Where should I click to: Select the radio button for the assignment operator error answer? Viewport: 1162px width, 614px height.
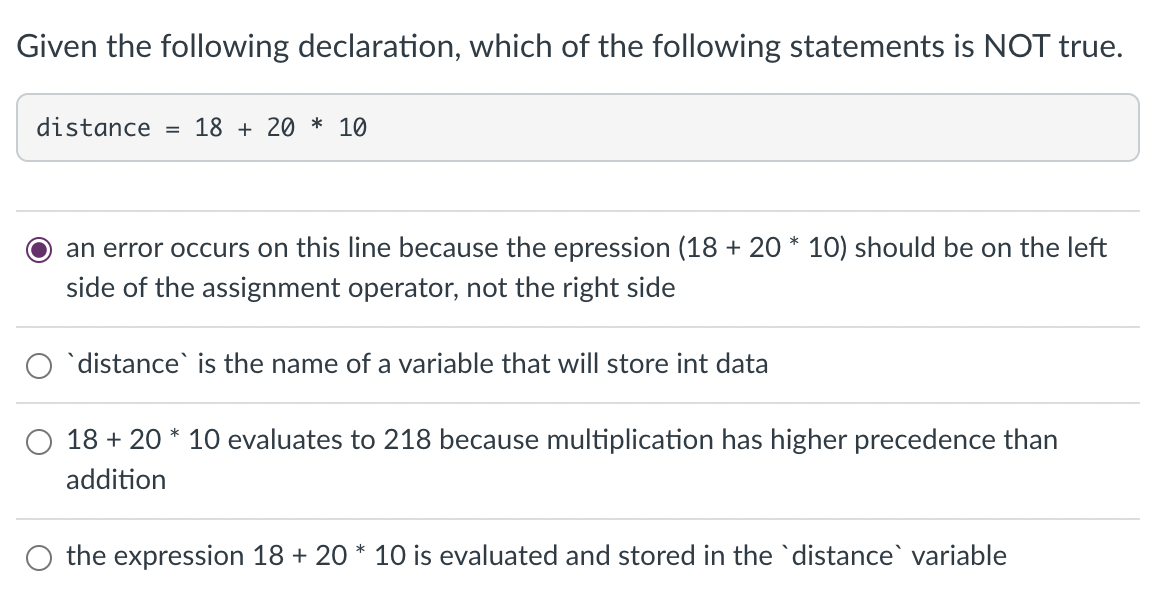(x=39, y=249)
